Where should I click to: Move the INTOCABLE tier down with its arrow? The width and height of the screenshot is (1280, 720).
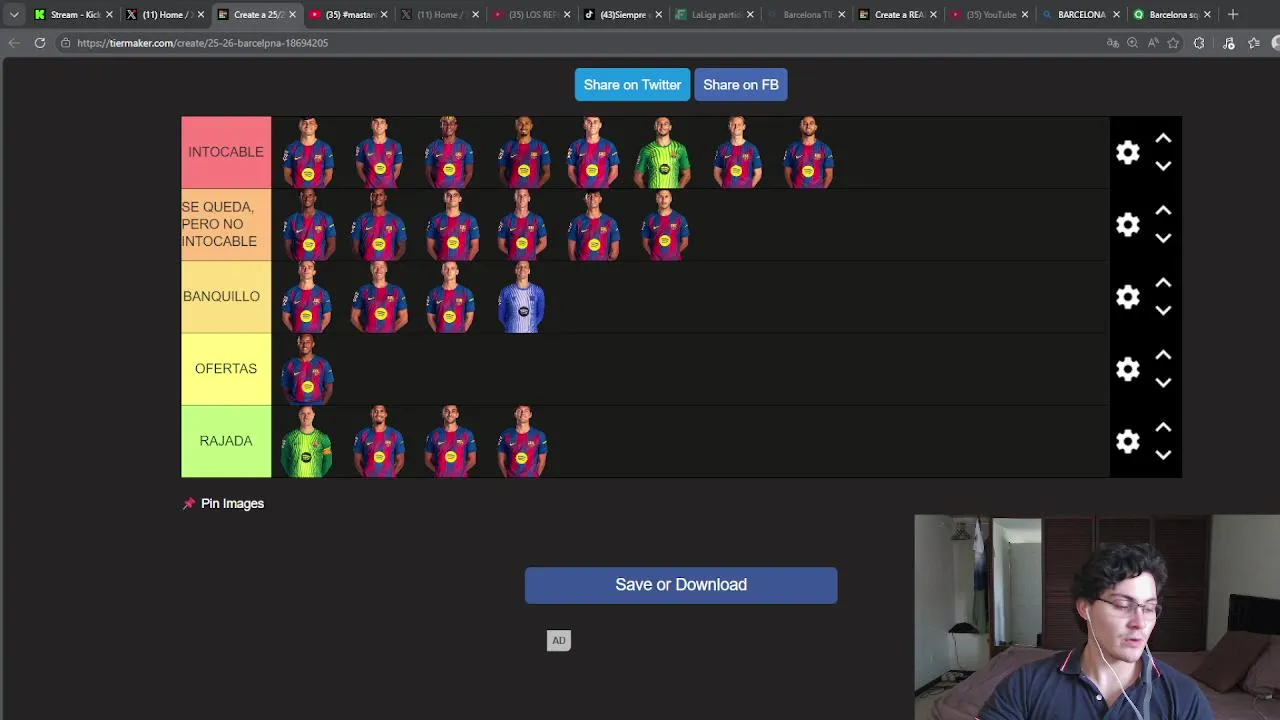click(x=1163, y=166)
